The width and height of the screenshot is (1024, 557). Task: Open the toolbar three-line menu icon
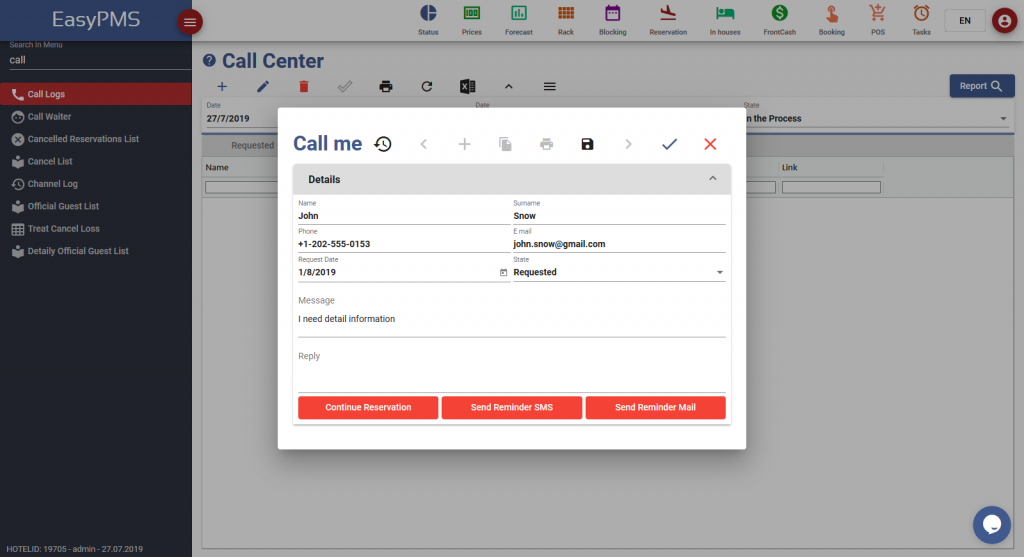click(x=550, y=86)
